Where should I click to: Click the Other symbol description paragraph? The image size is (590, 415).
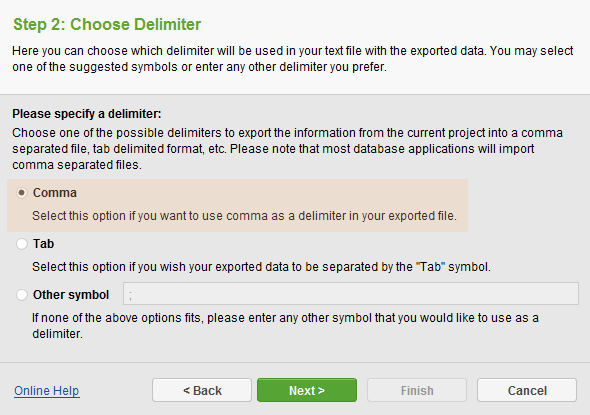point(285,326)
